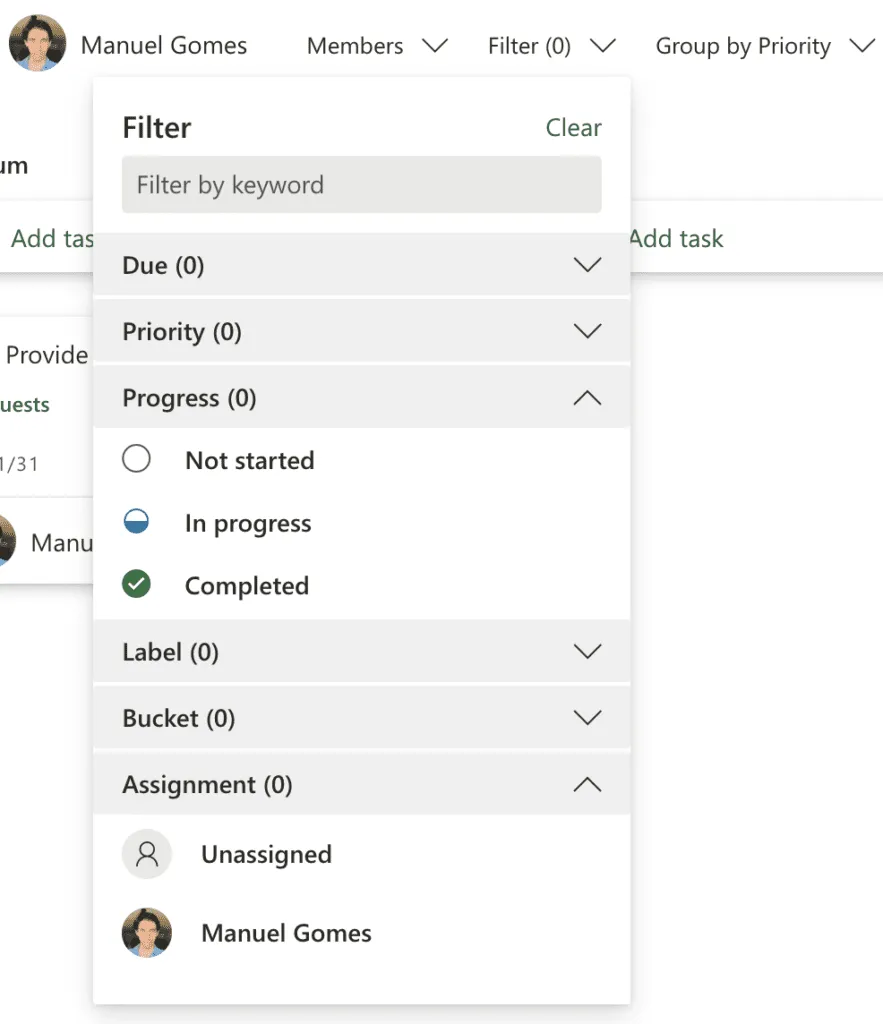The height and width of the screenshot is (1024, 883).
Task: Close the Filter (0) menu
Action: pyautogui.click(x=550, y=46)
